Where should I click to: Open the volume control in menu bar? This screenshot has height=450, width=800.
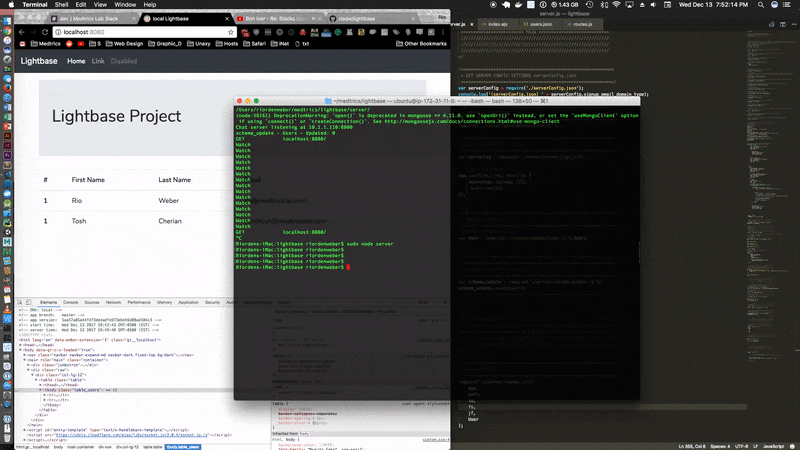click(654, 5)
